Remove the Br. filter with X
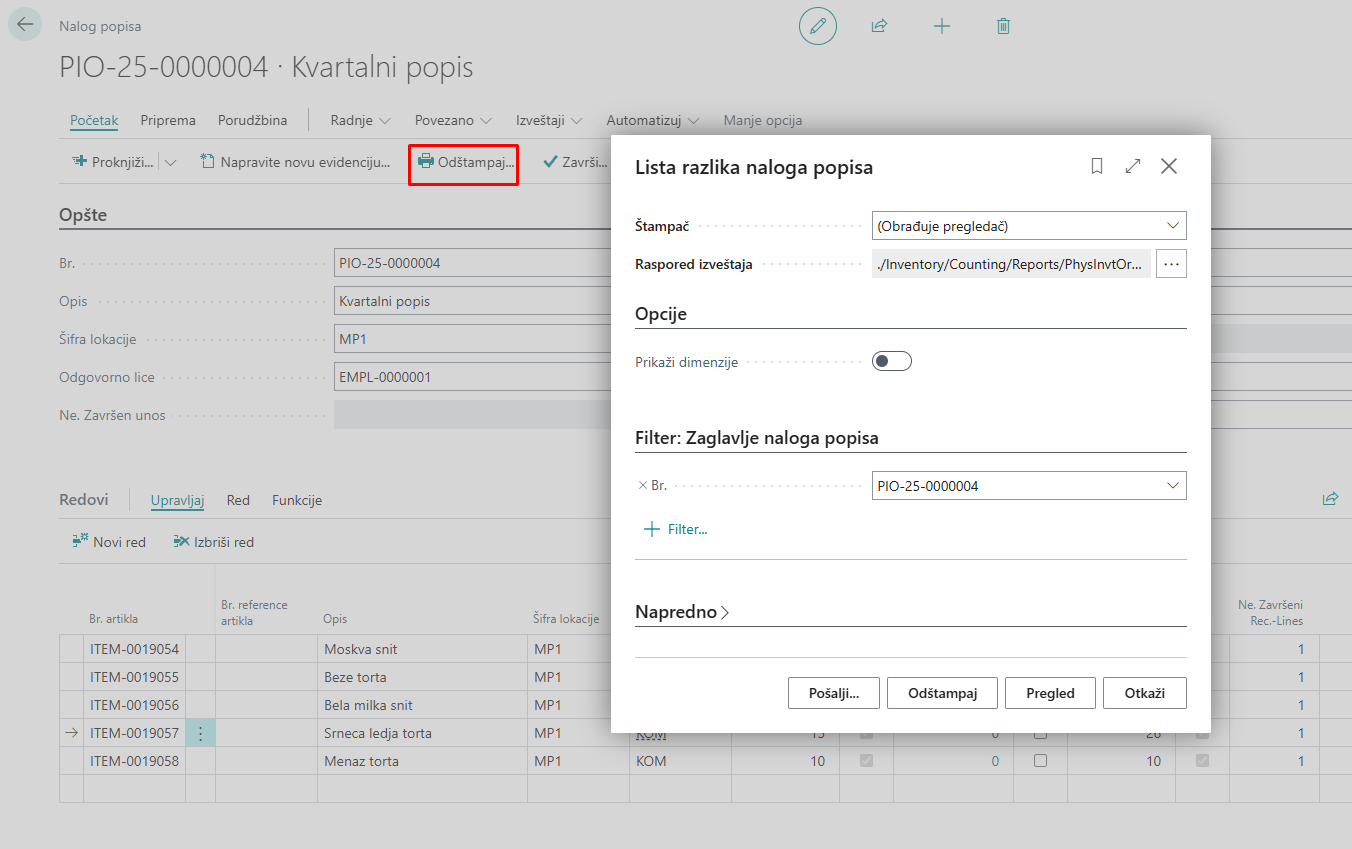The width and height of the screenshot is (1352, 849). point(642,486)
